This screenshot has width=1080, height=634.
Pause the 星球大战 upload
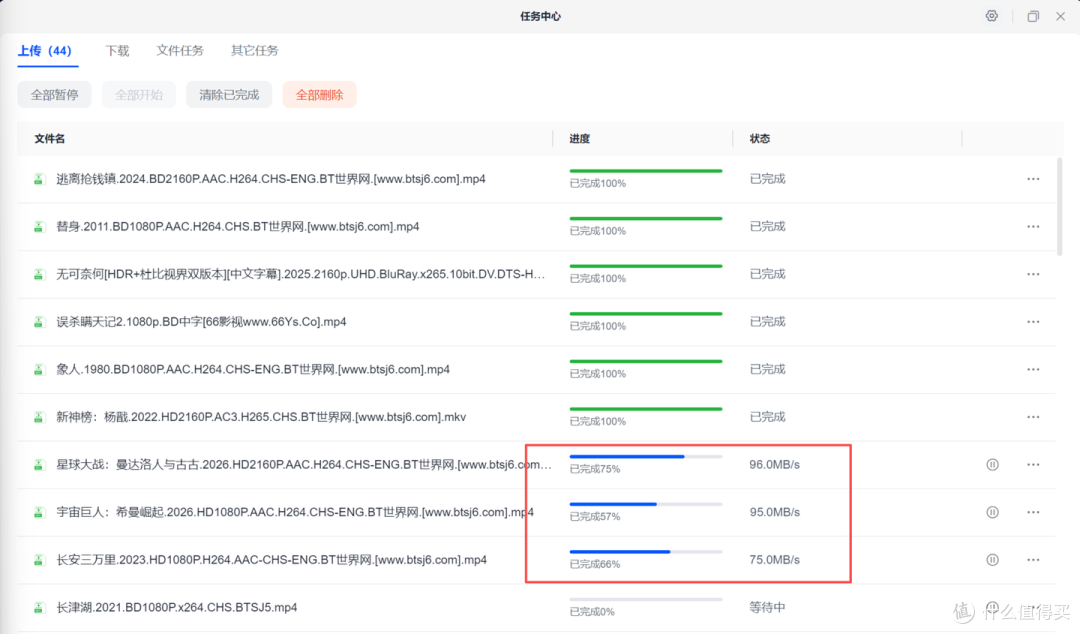[993, 464]
